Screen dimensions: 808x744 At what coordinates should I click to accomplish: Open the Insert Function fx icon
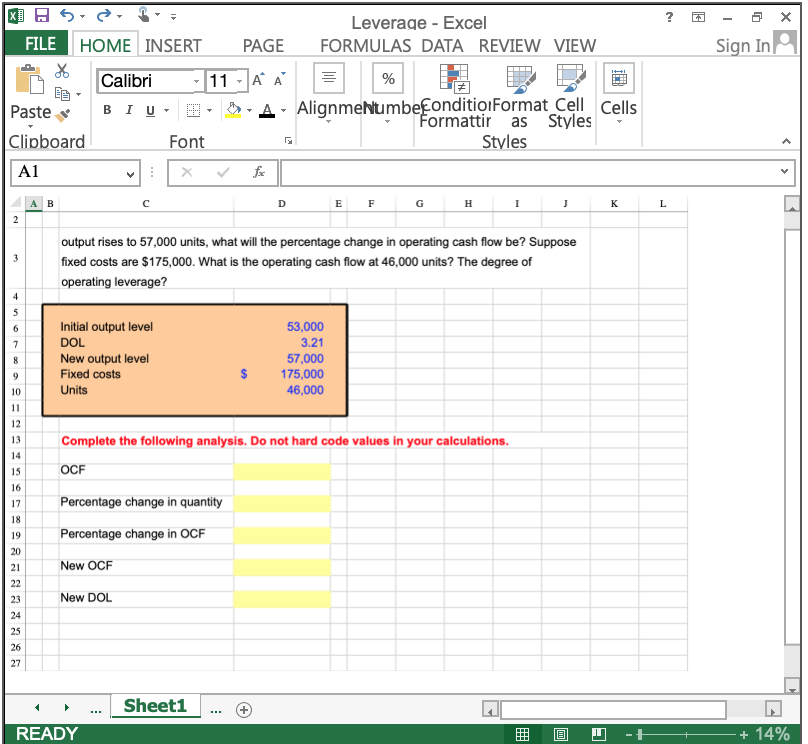(x=258, y=172)
